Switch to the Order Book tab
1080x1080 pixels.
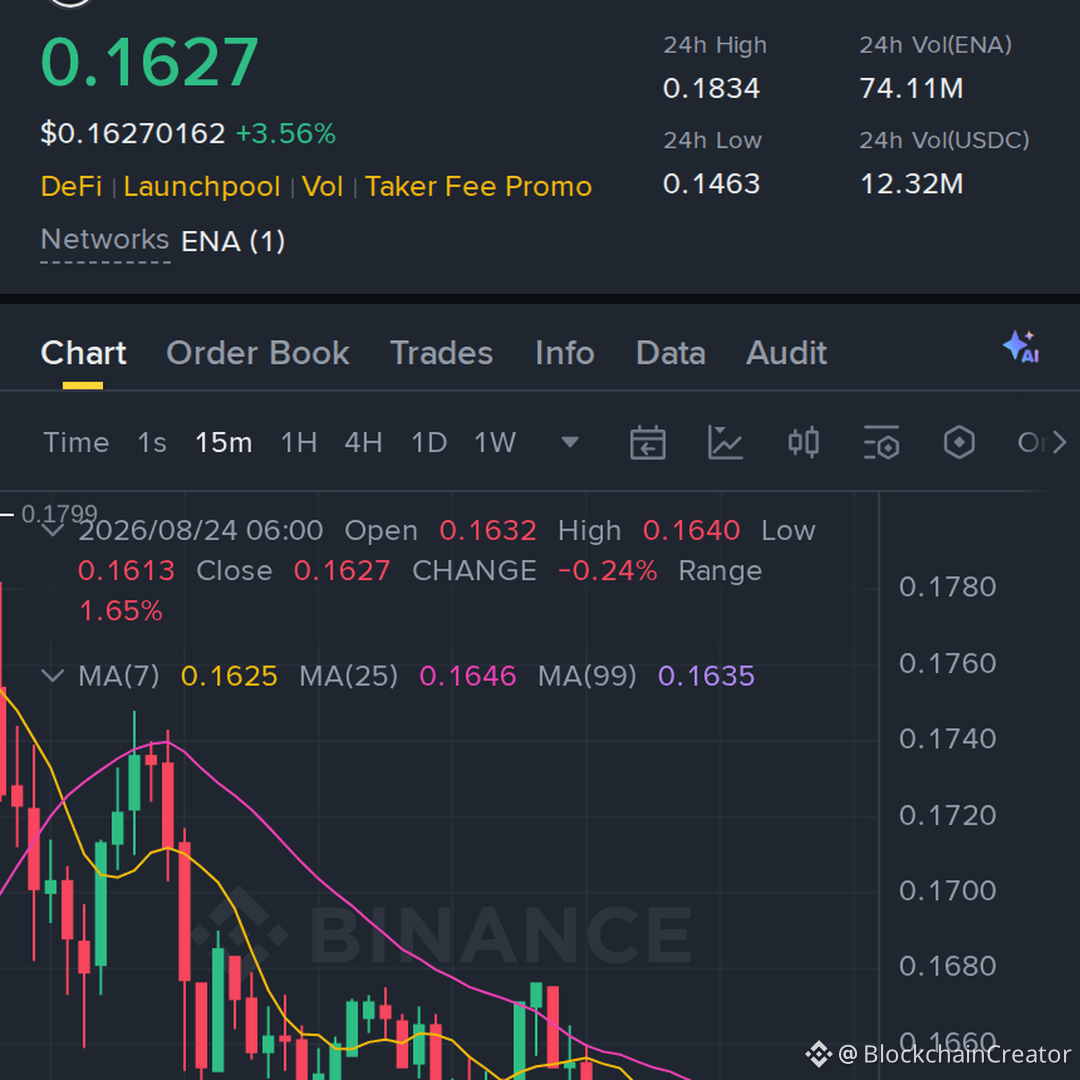[x=258, y=353]
